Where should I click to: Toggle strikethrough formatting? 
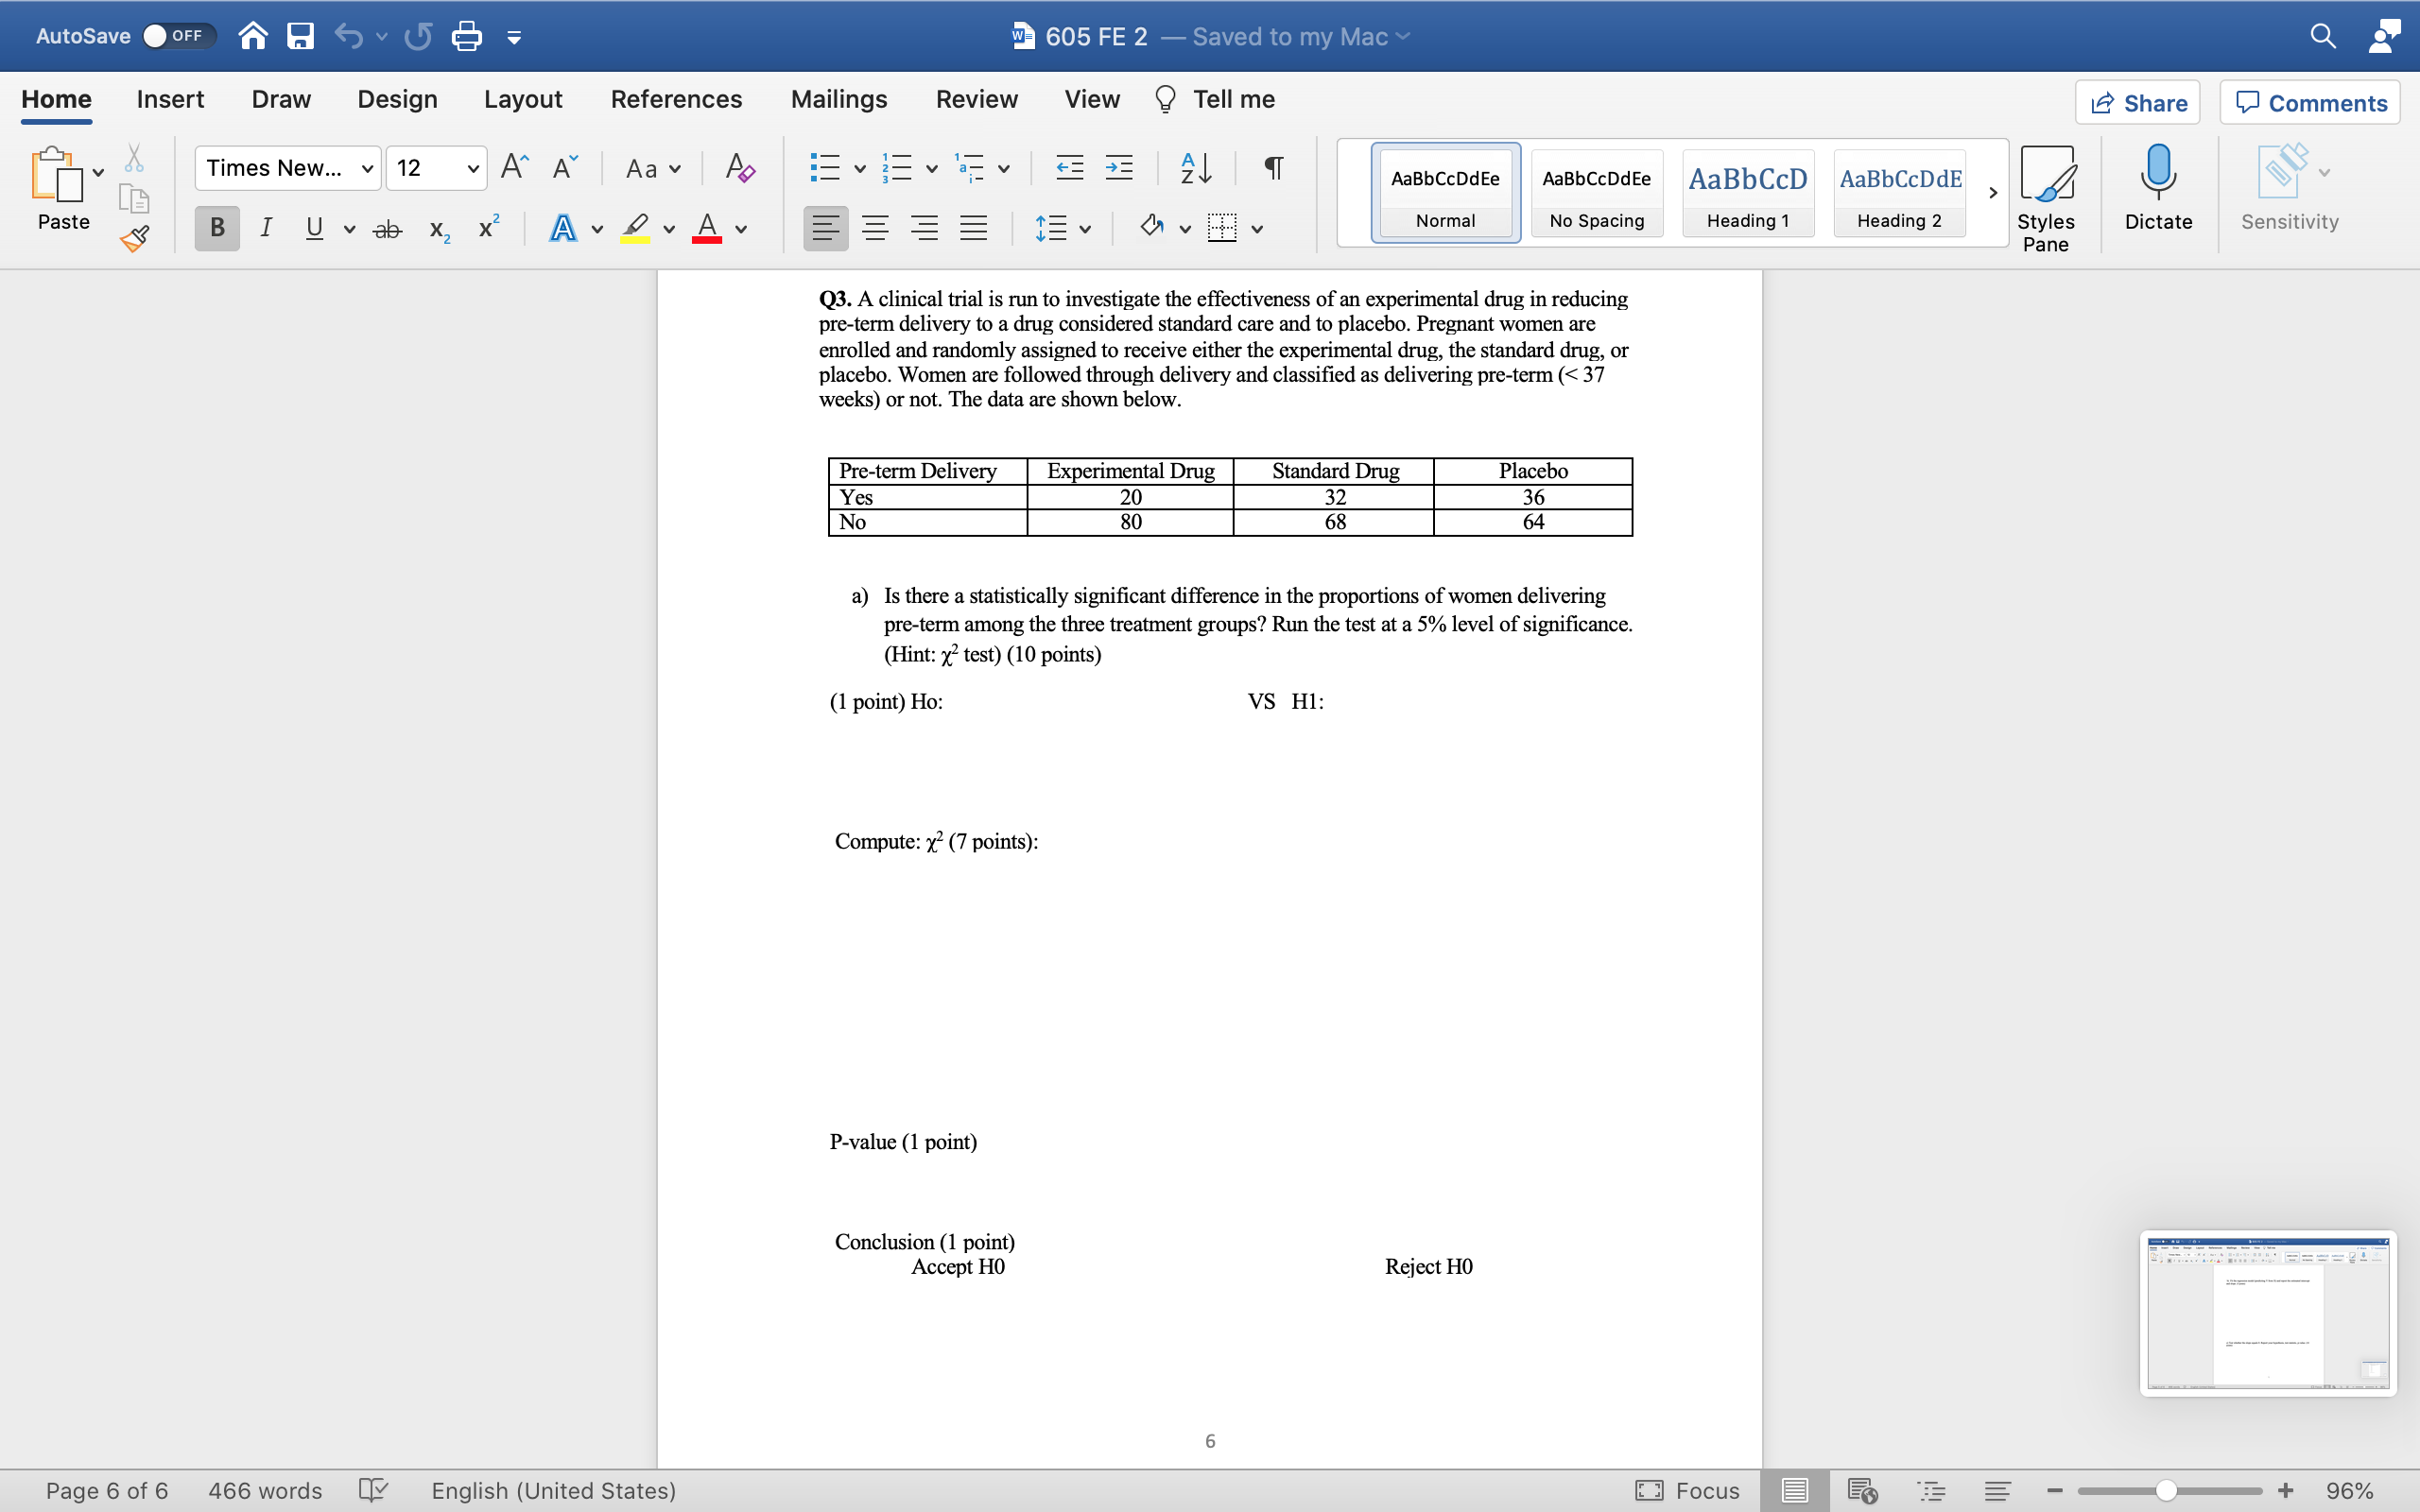387,228
